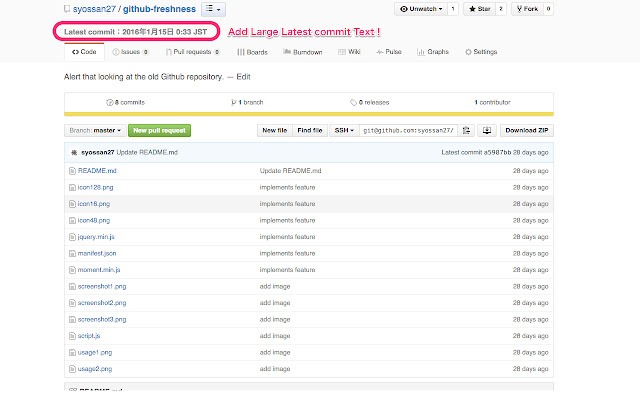The image size is (640, 400).
Task: Star the repository
Action: (480, 9)
